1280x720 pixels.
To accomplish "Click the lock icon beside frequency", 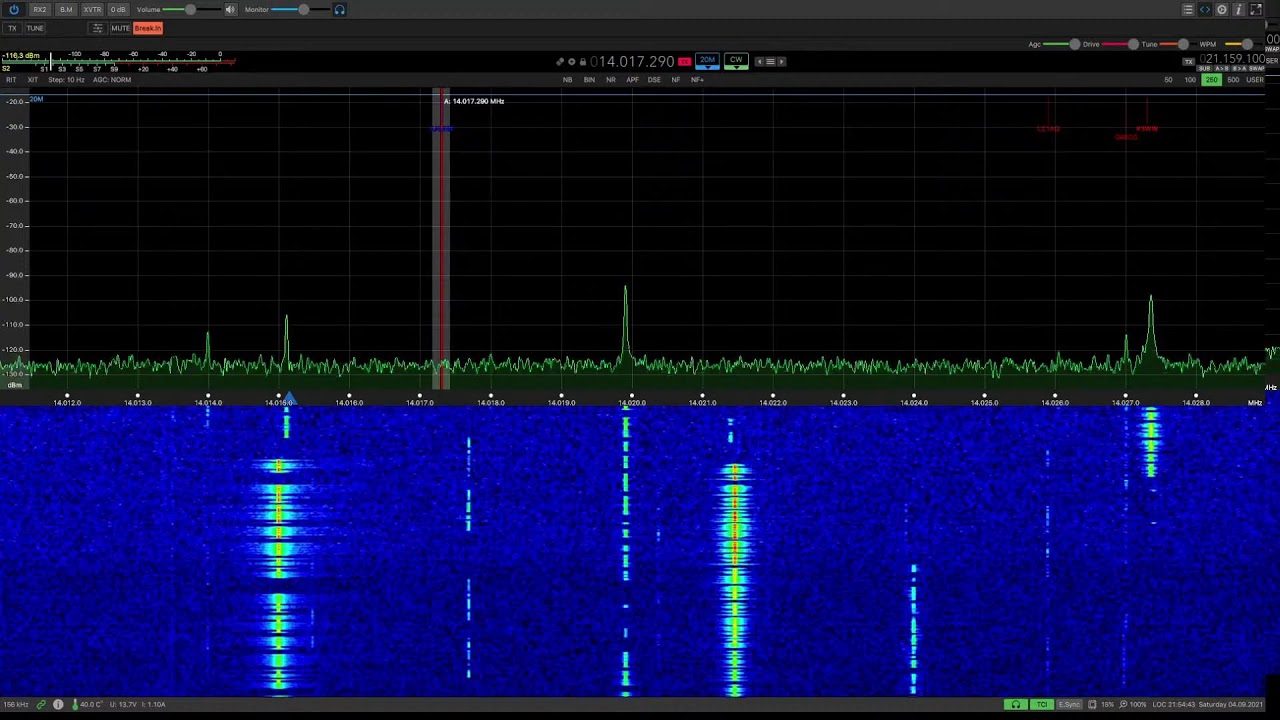I will pos(582,62).
